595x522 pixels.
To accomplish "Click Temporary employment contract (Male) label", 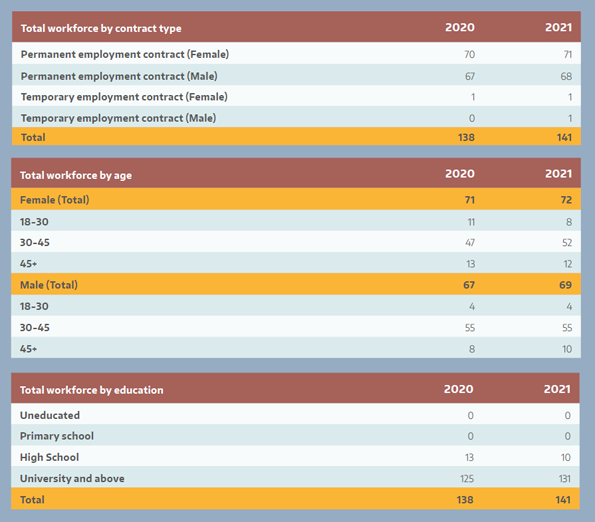I will point(118,118).
